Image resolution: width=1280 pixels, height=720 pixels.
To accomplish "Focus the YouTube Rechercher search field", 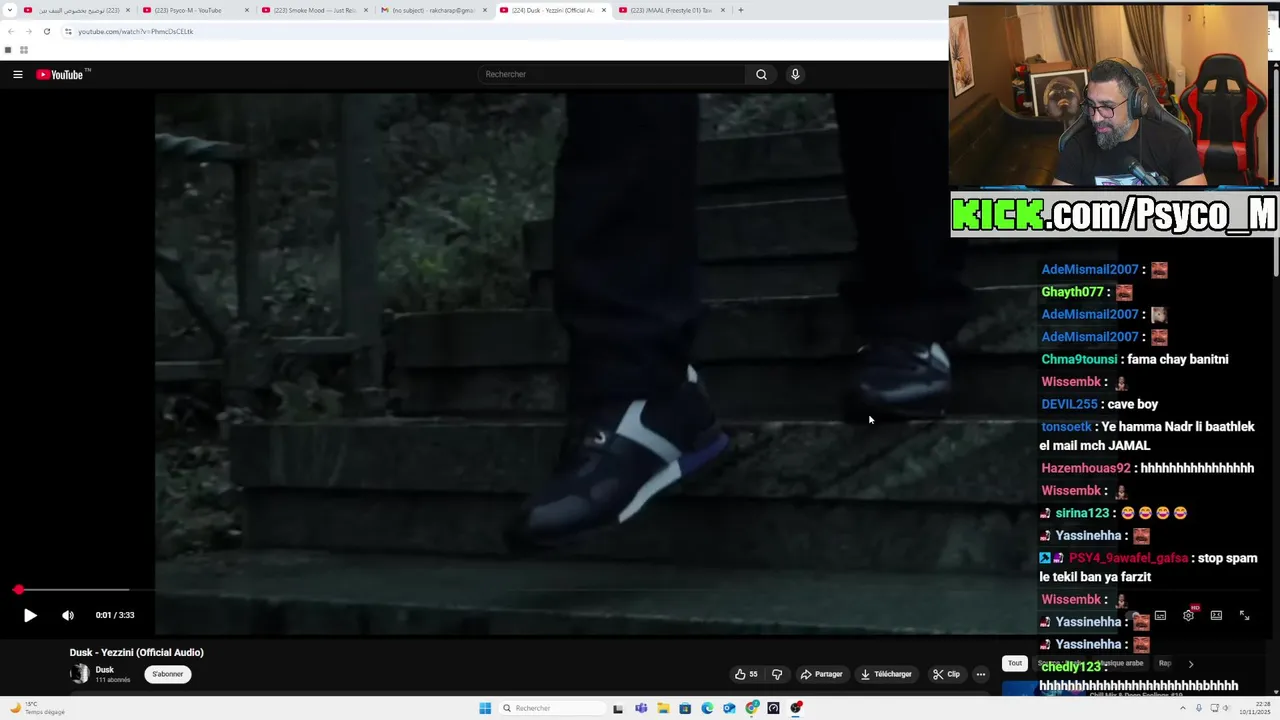I will [611, 74].
